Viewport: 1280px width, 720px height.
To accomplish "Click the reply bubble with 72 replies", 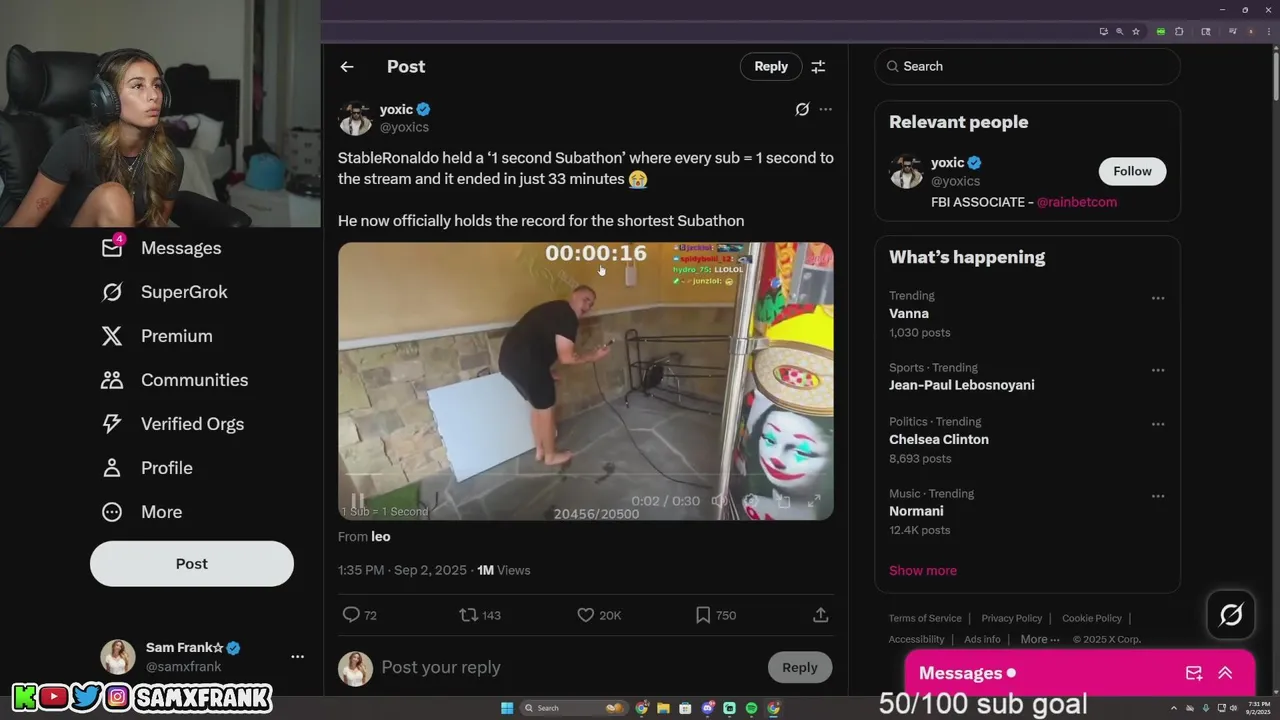I will tap(360, 615).
